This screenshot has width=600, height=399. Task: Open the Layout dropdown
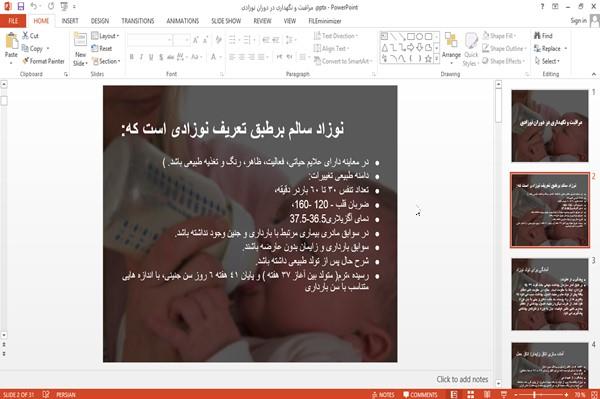tap(105, 36)
